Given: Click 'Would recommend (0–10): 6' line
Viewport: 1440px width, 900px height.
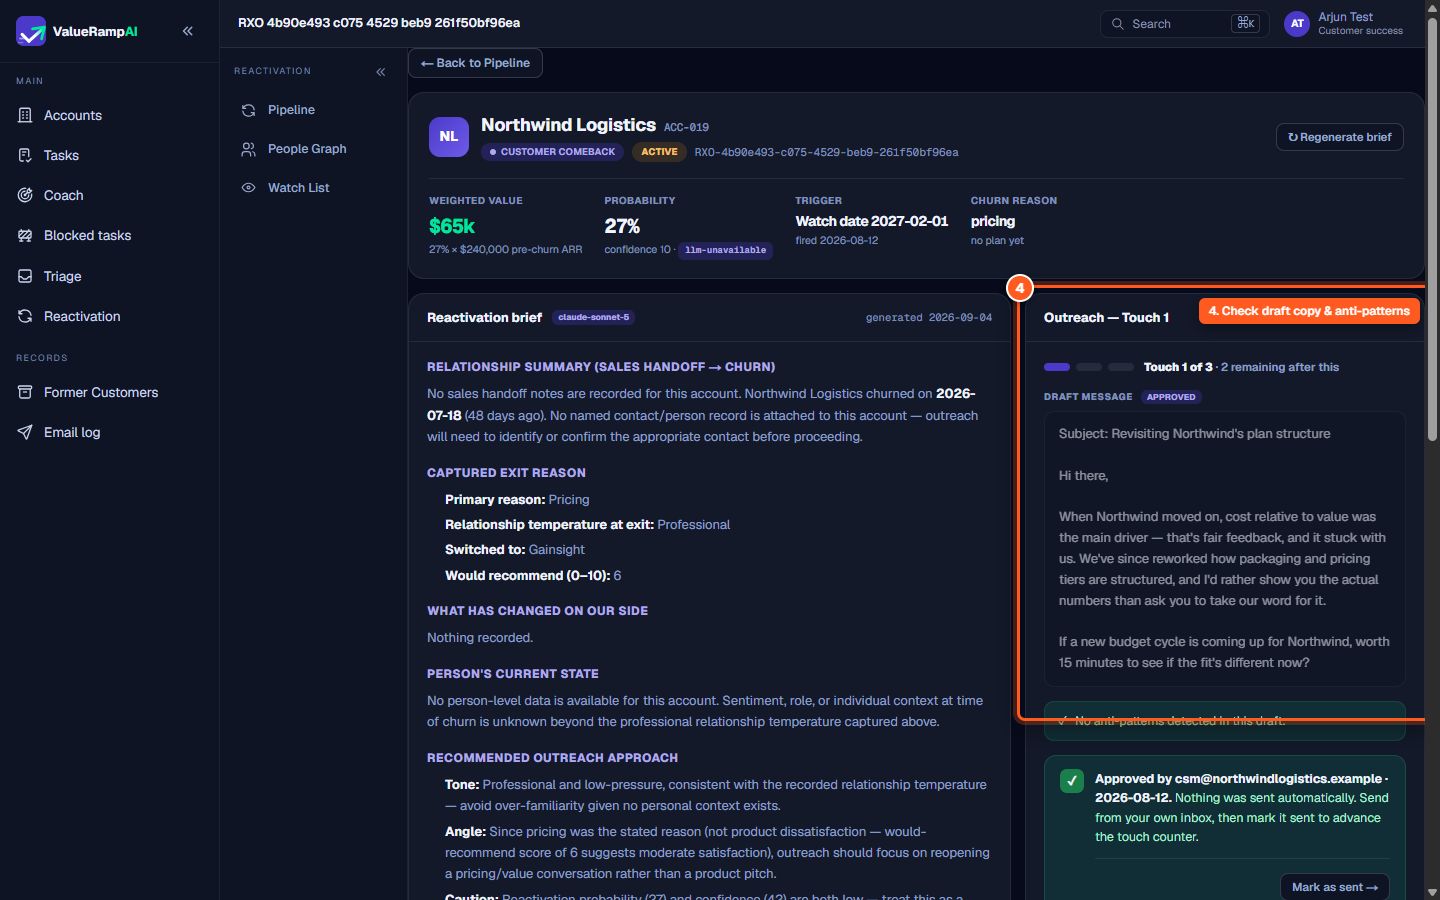Looking at the screenshot, I should coord(533,576).
